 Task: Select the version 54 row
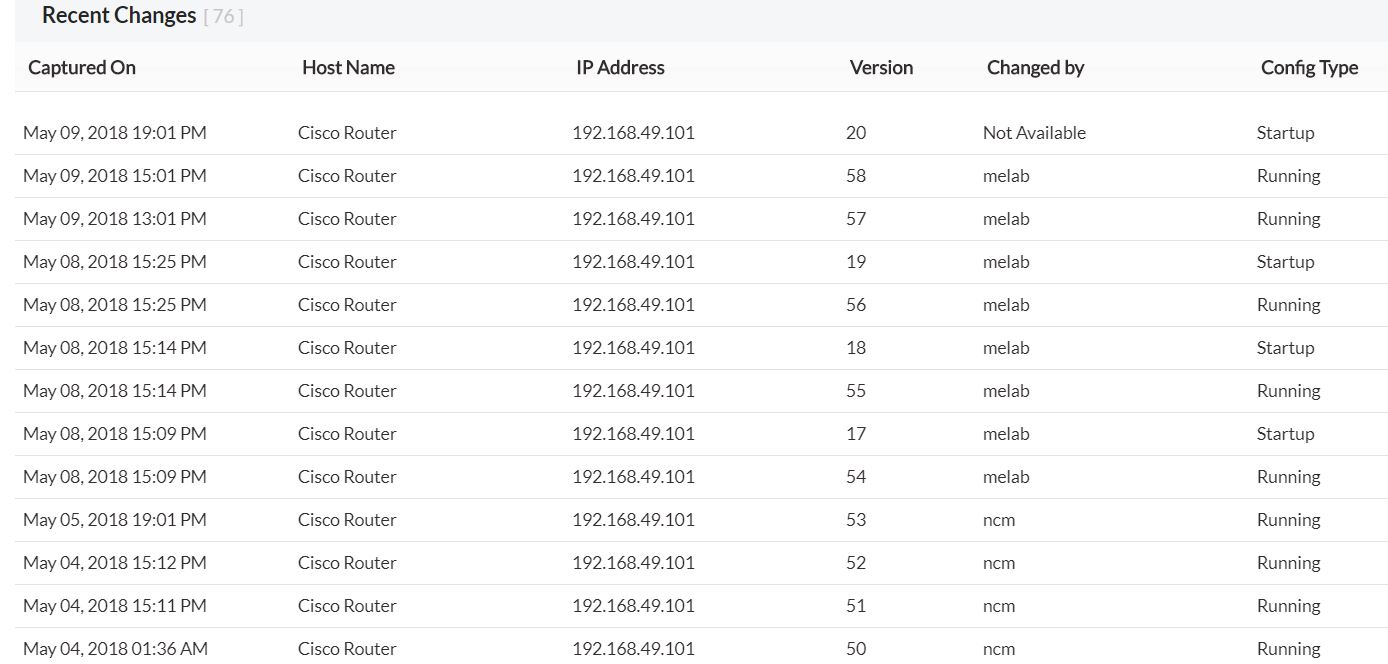[x=856, y=477]
